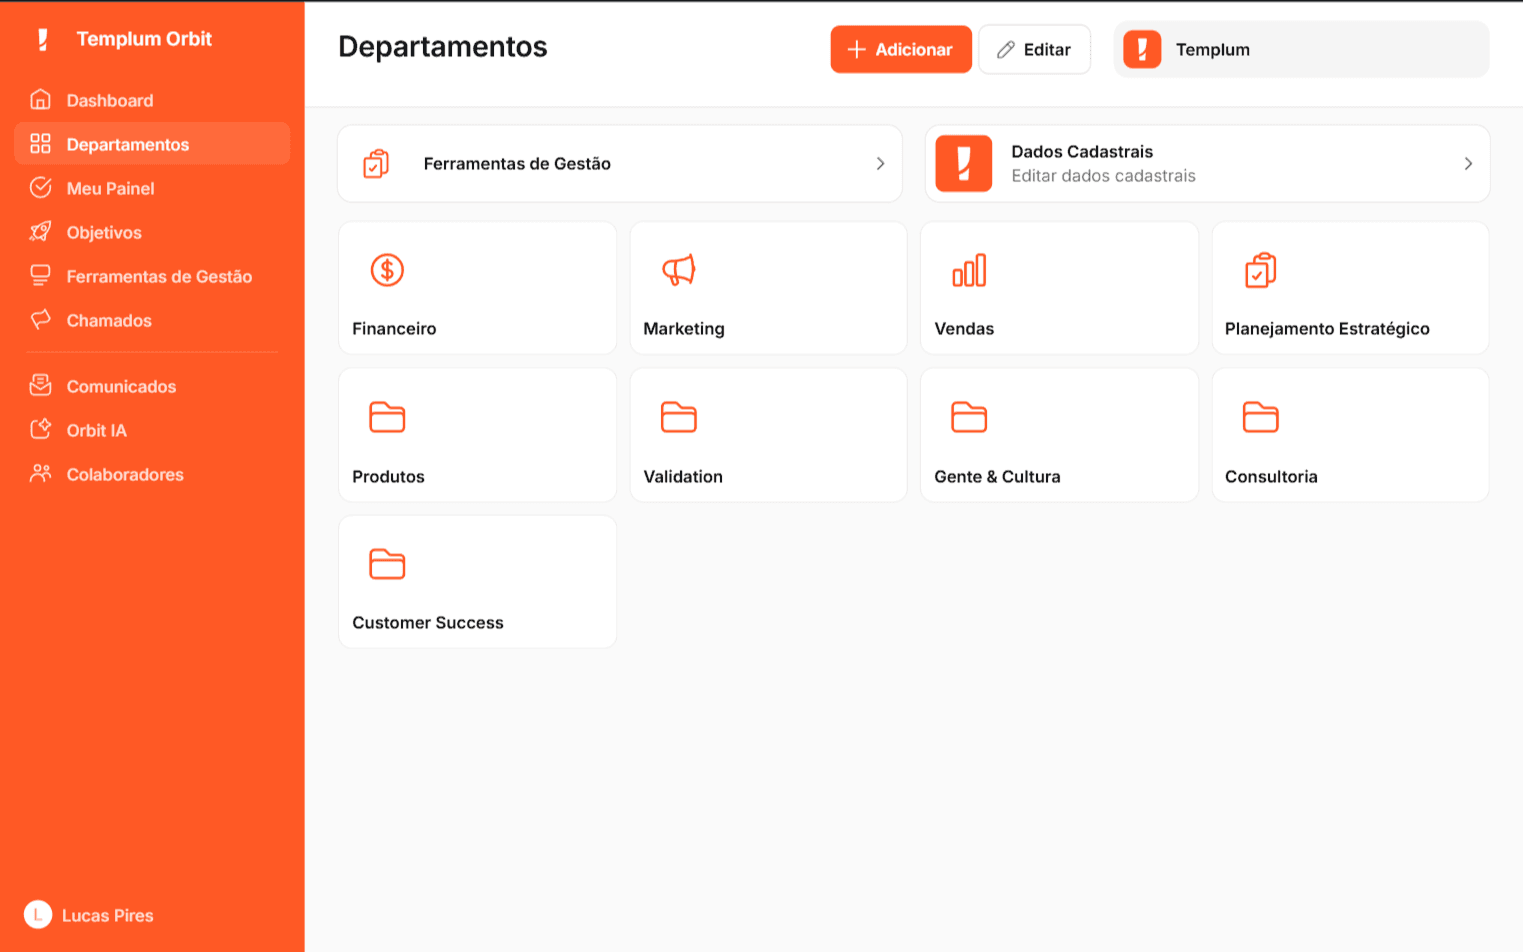Expand Dados Cadastrais chevron arrow
The width and height of the screenshot is (1523, 952).
click(x=1468, y=164)
